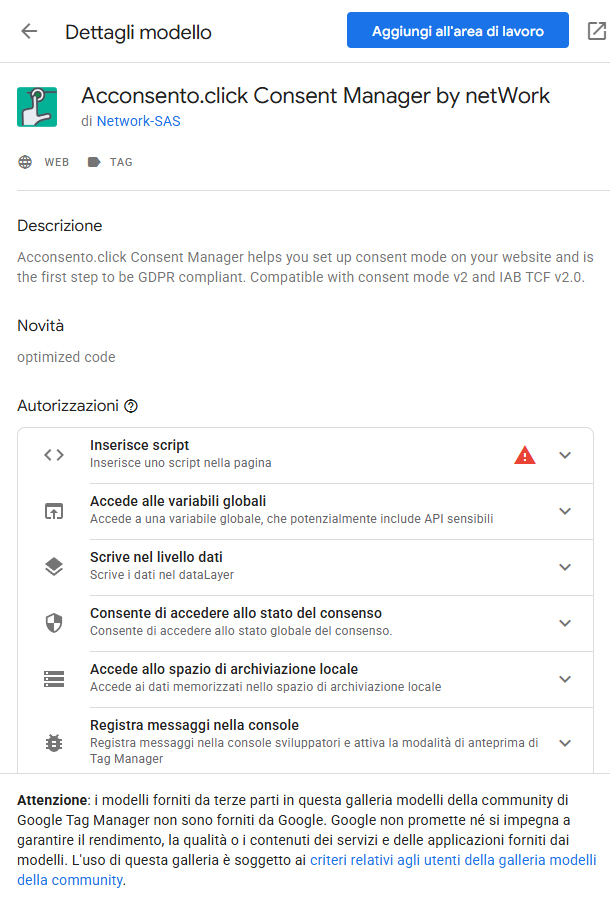Click the Descrizione heading
Viewport: 610px width, 903px height.
pos(60,226)
